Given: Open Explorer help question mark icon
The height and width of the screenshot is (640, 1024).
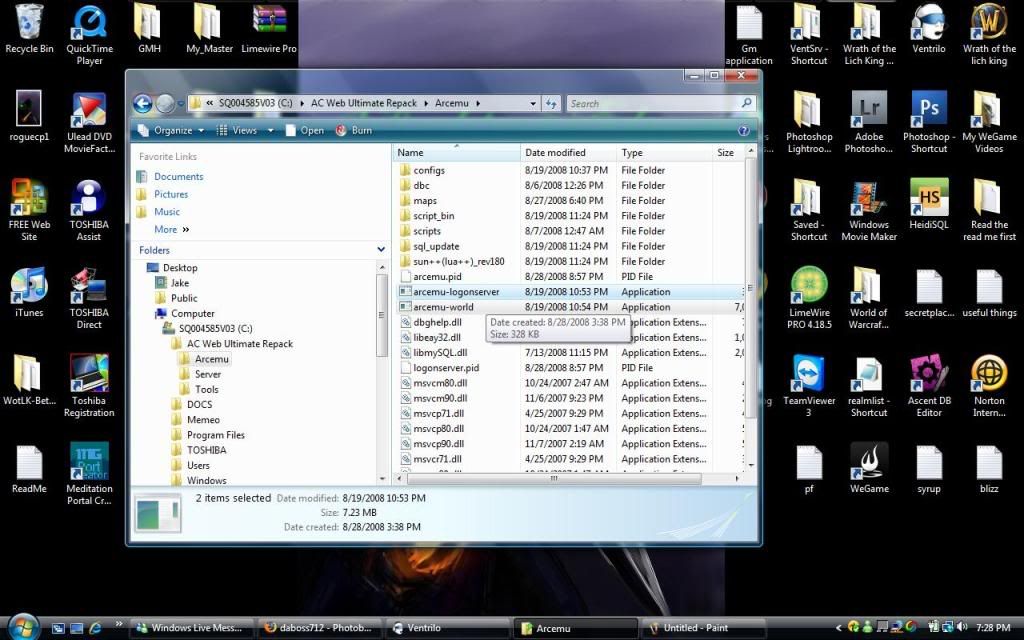Looking at the screenshot, I should tap(743, 131).
